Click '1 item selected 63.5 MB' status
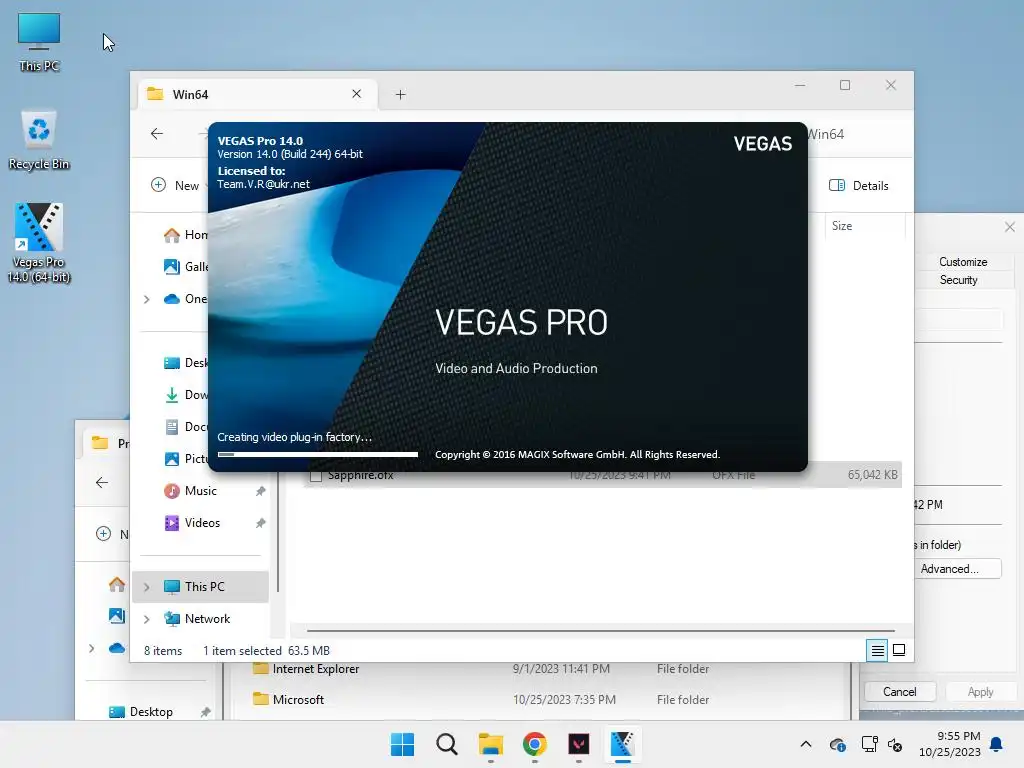The width and height of the screenshot is (1024, 768). [x=266, y=650]
